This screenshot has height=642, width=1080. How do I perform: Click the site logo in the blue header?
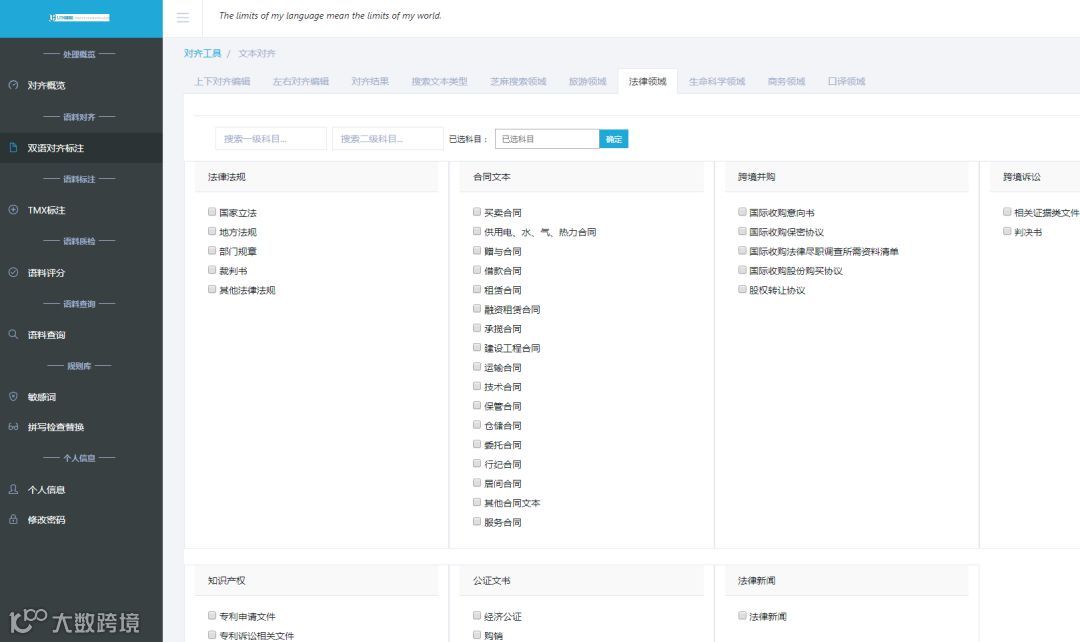click(x=80, y=18)
